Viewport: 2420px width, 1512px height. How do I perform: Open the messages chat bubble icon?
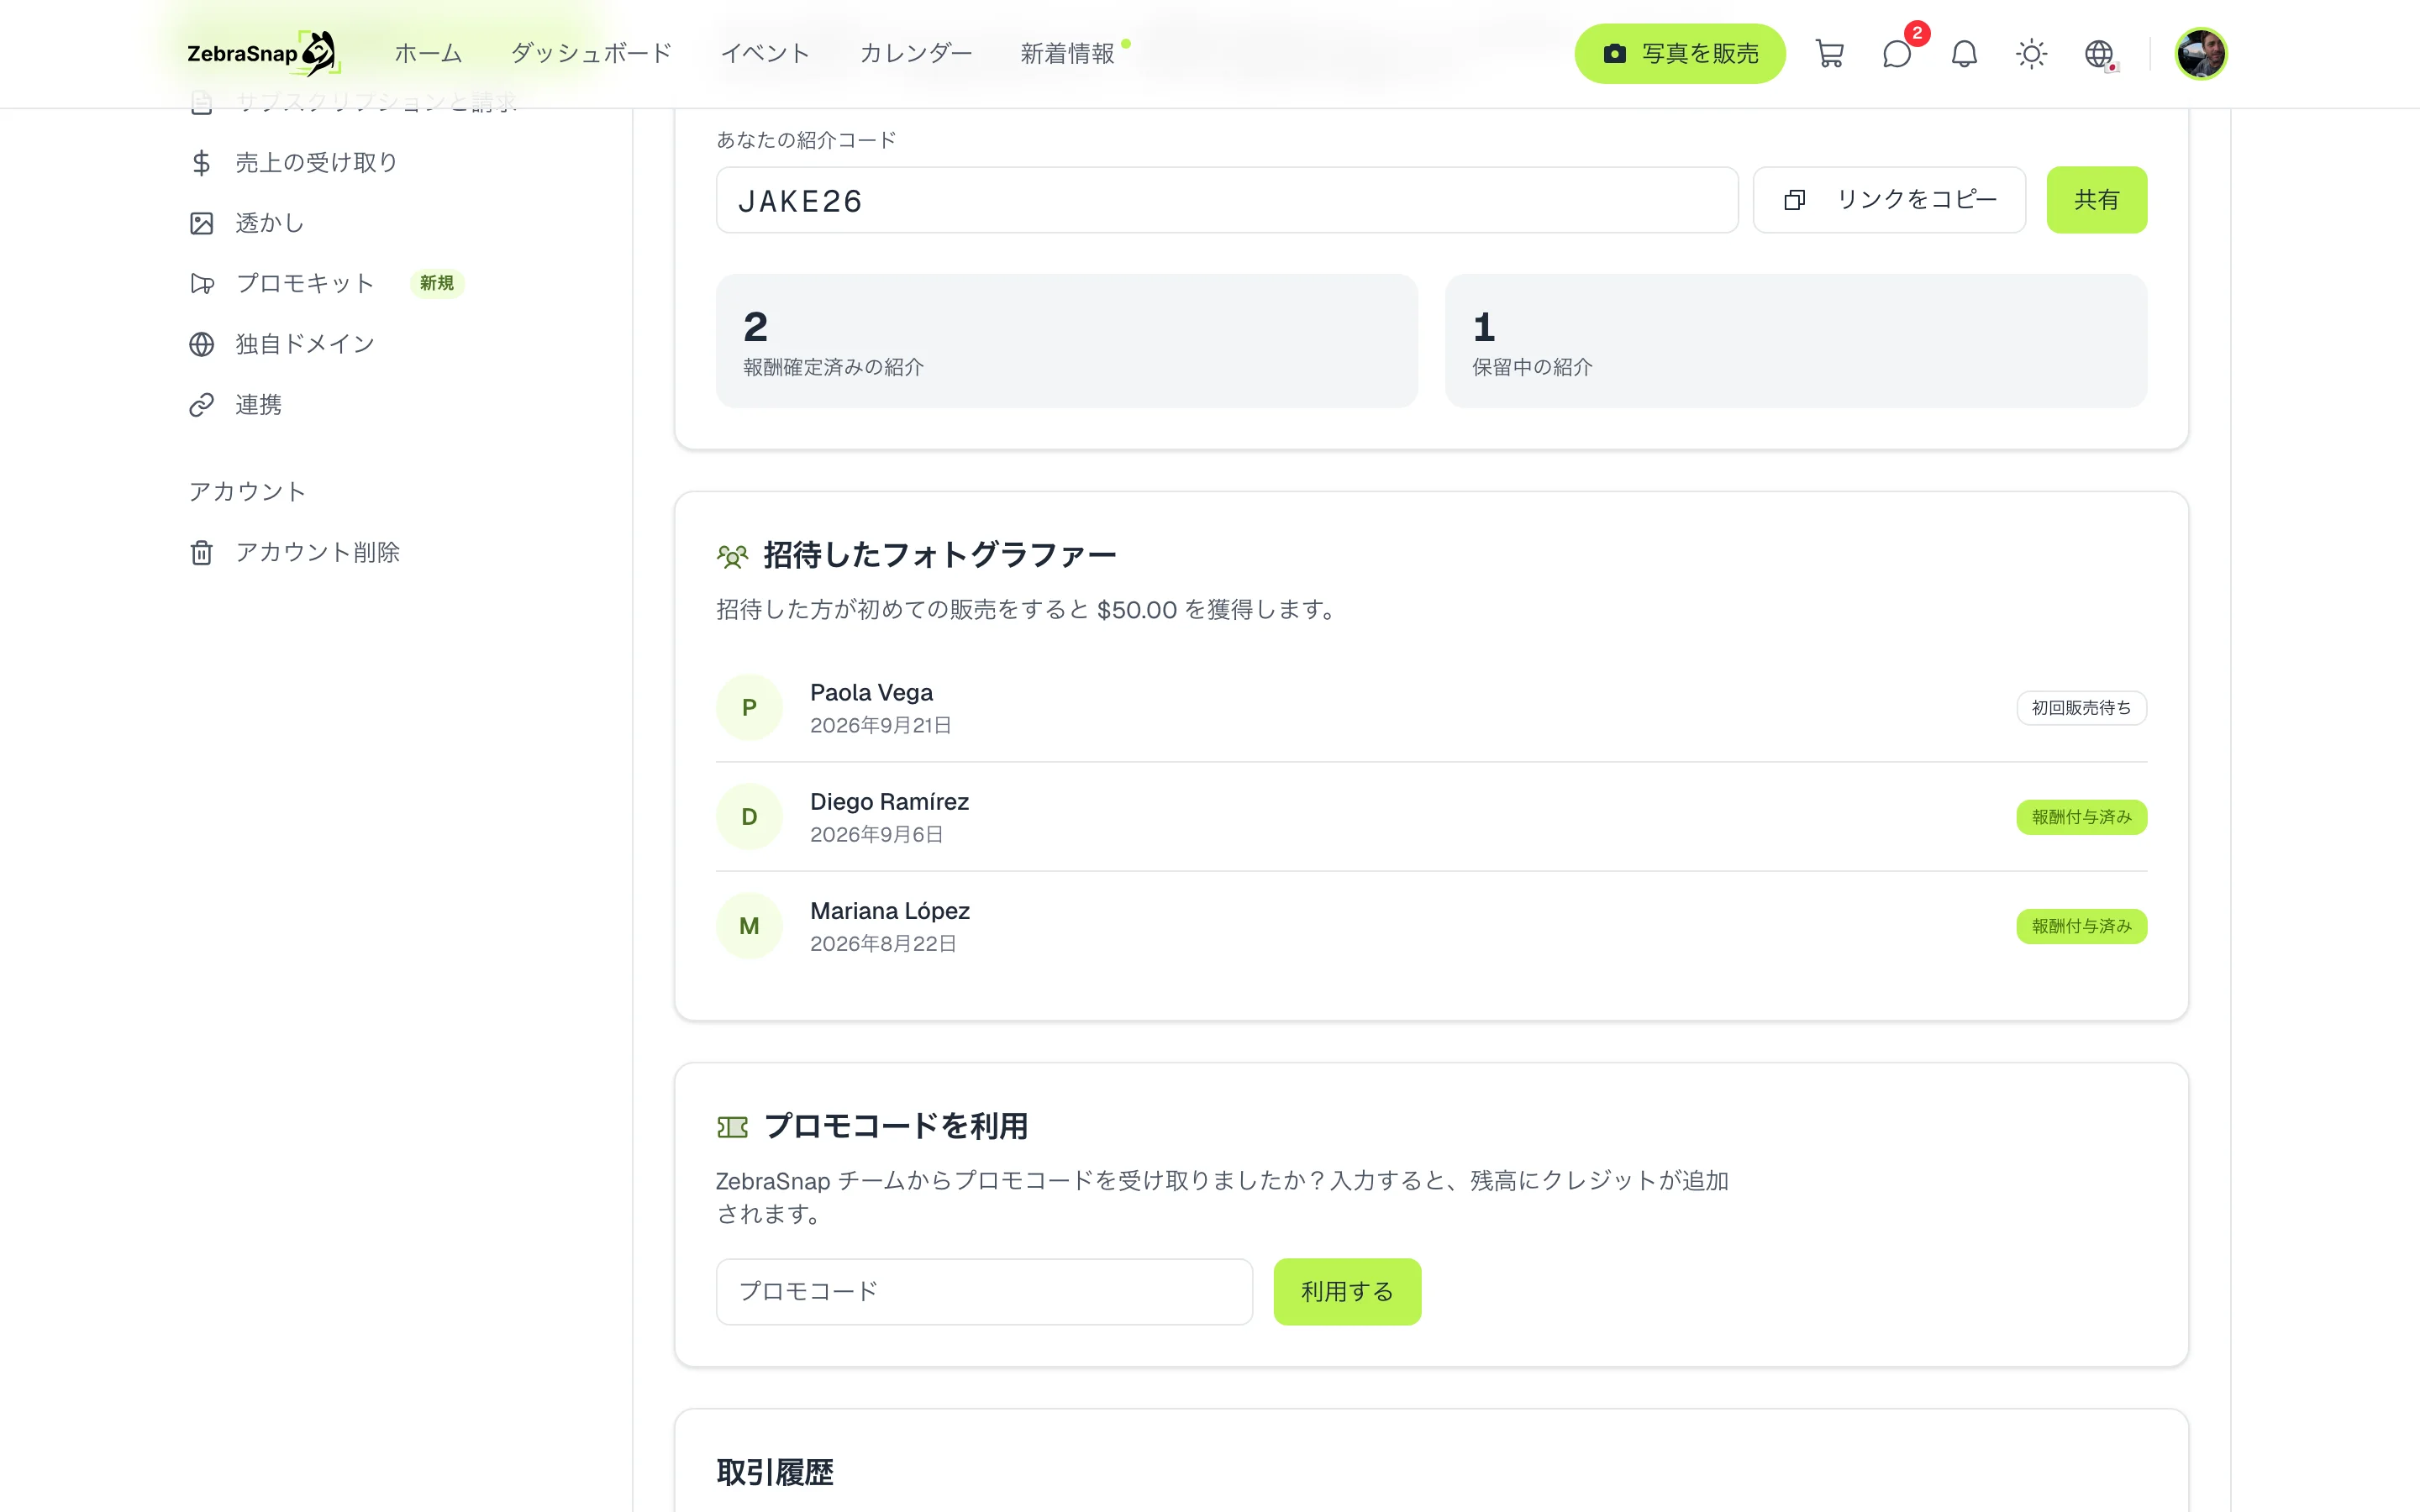1896,54
